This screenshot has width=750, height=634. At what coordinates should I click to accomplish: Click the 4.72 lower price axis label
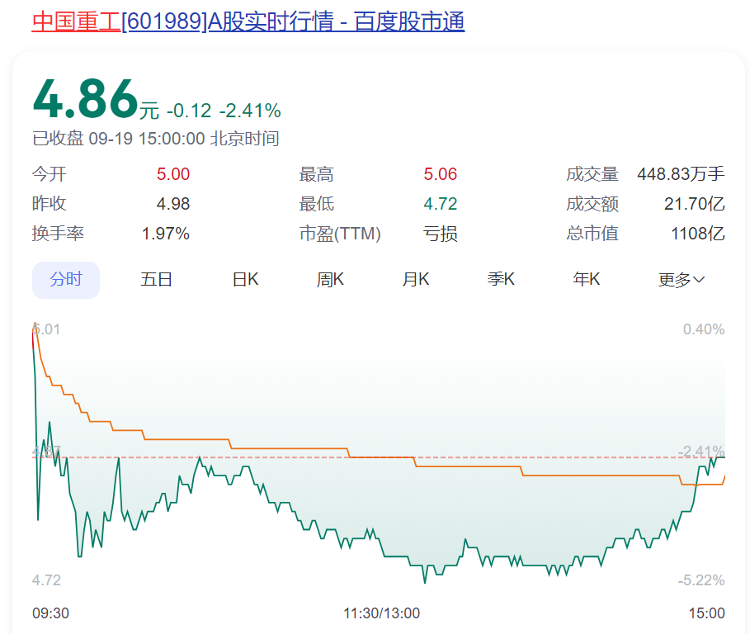click(46, 580)
